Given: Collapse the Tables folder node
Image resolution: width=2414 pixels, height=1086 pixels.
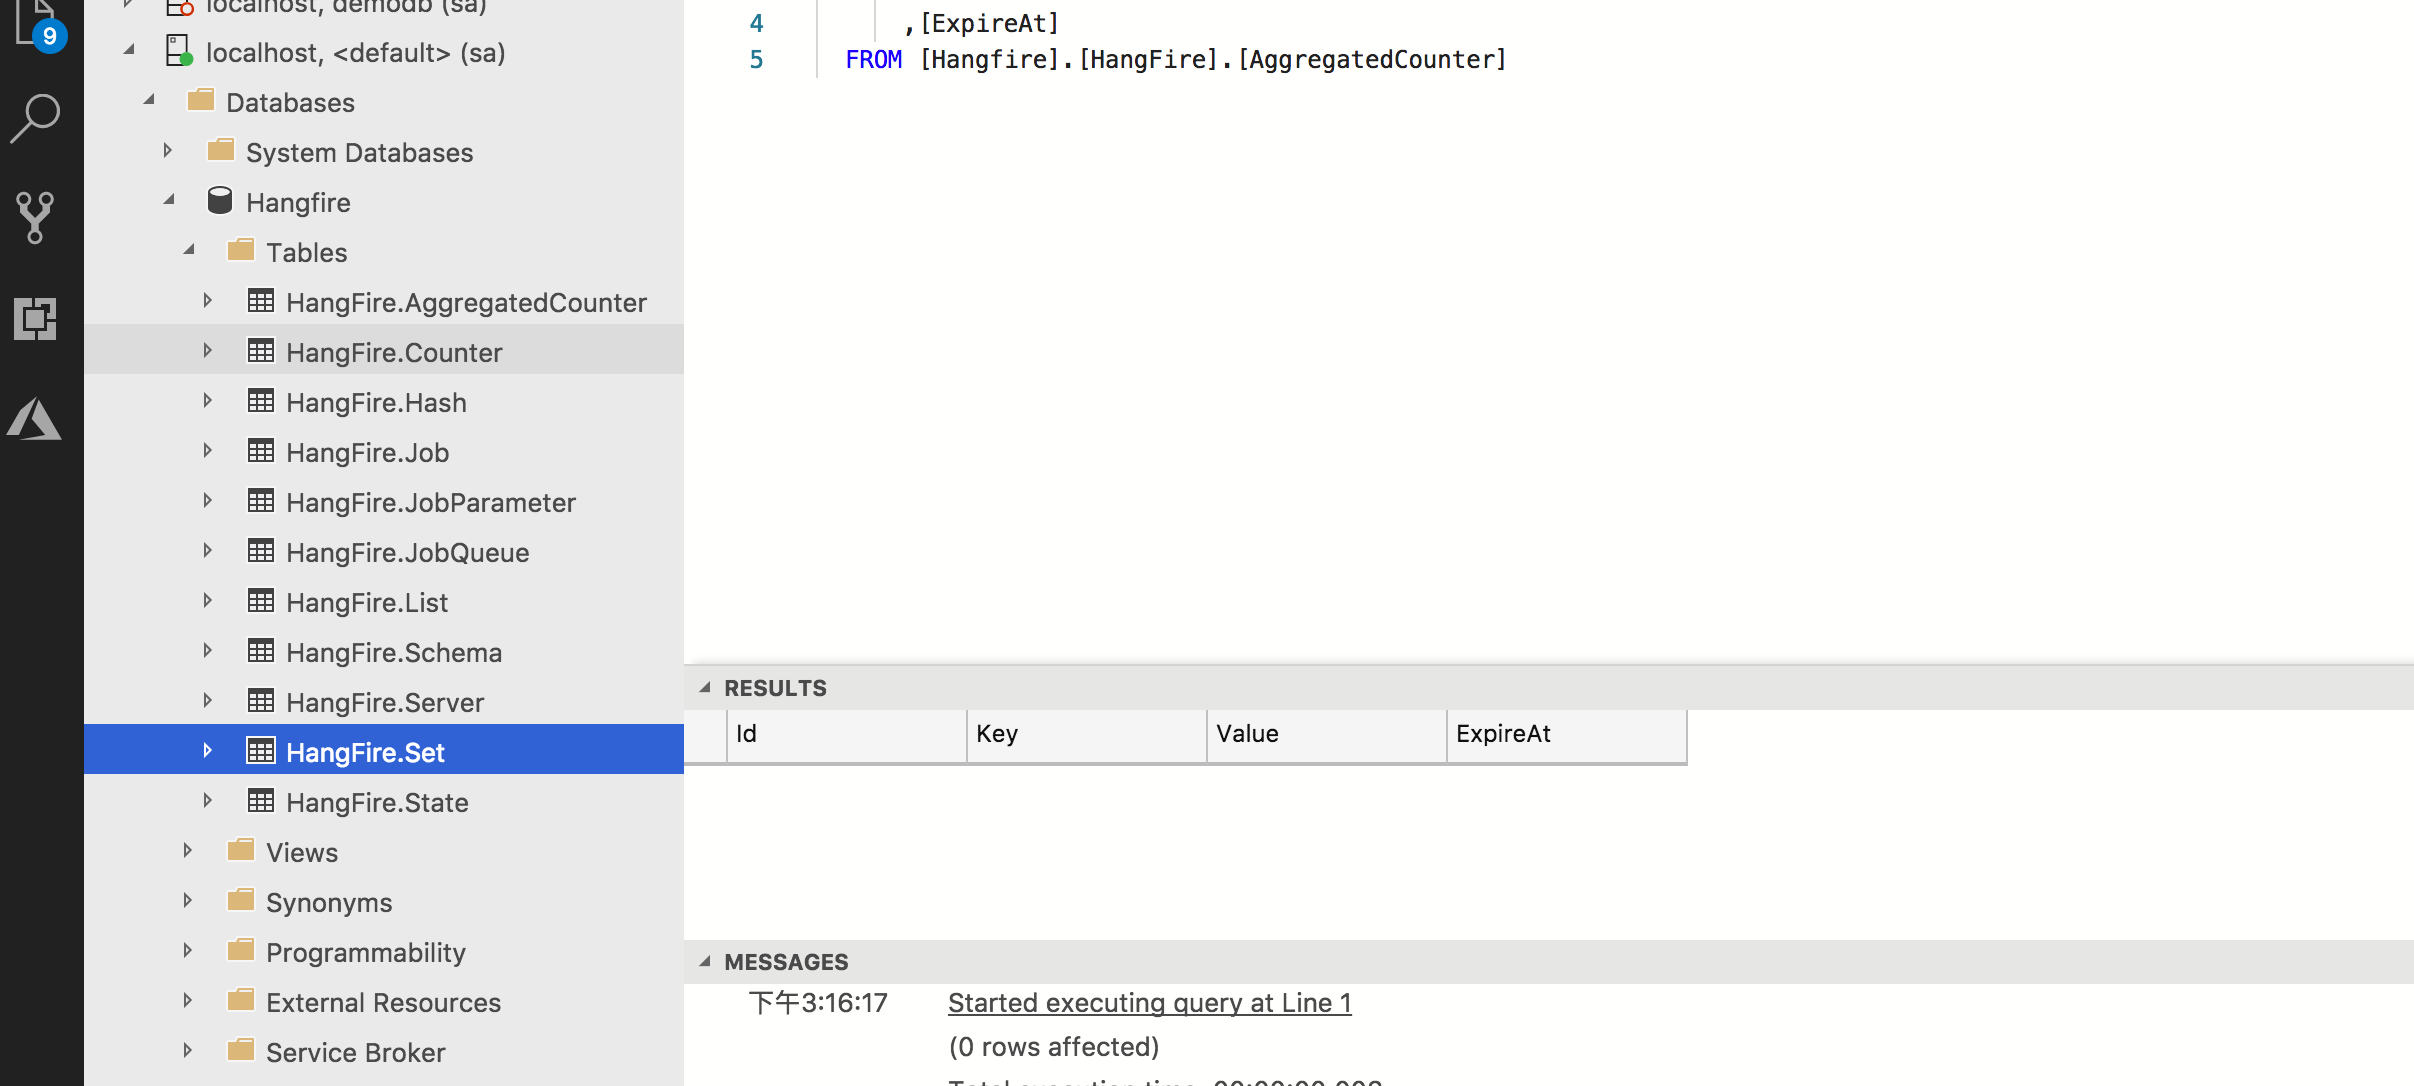Looking at the screenshot, I should (x=189, y=250).
